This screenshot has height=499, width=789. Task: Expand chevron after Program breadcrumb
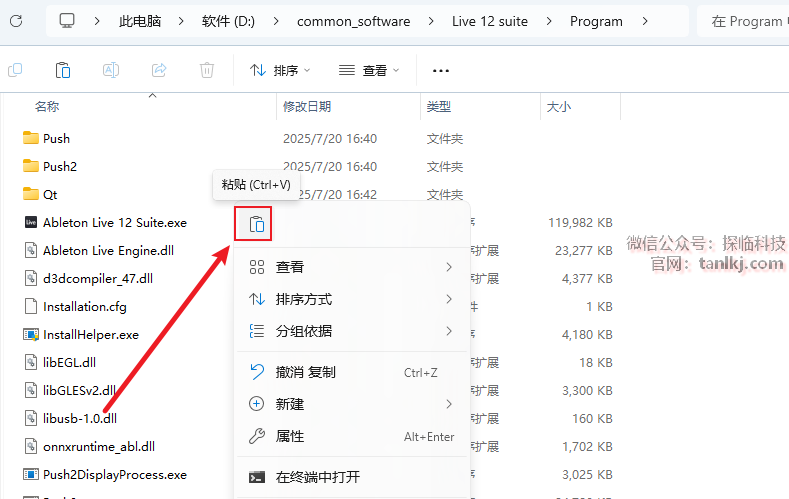click(x=645, y=21)
